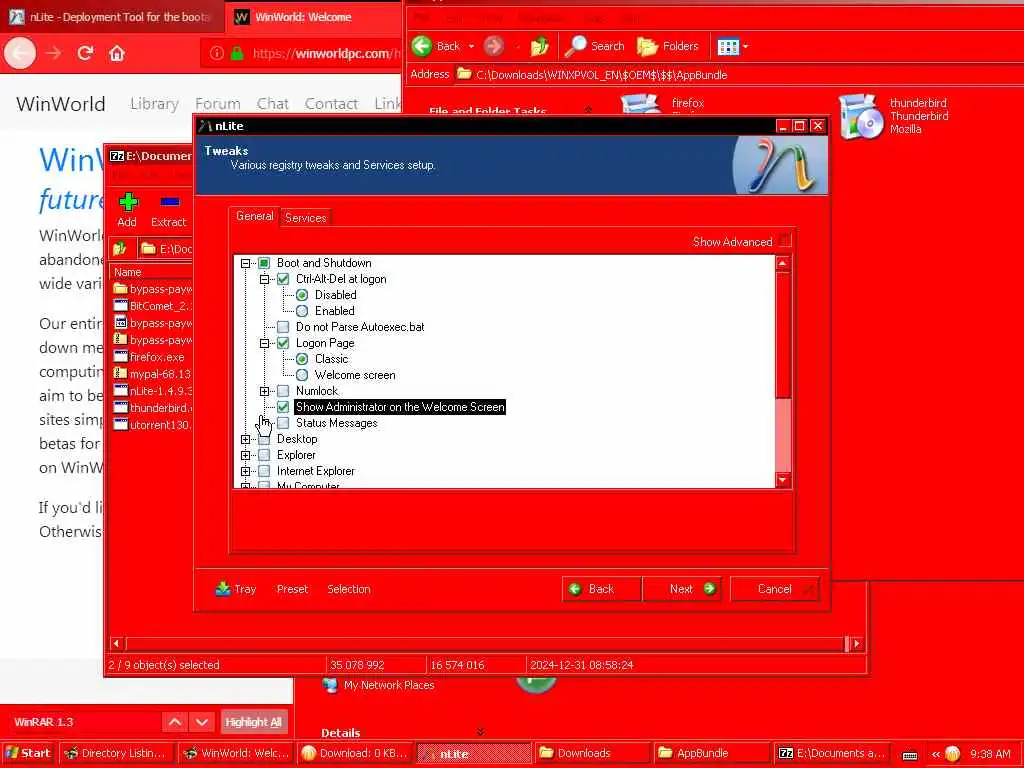This screenshot has height=768, width=1024.
Task: Collapse the Logon Page node
Action: point(264,343)
